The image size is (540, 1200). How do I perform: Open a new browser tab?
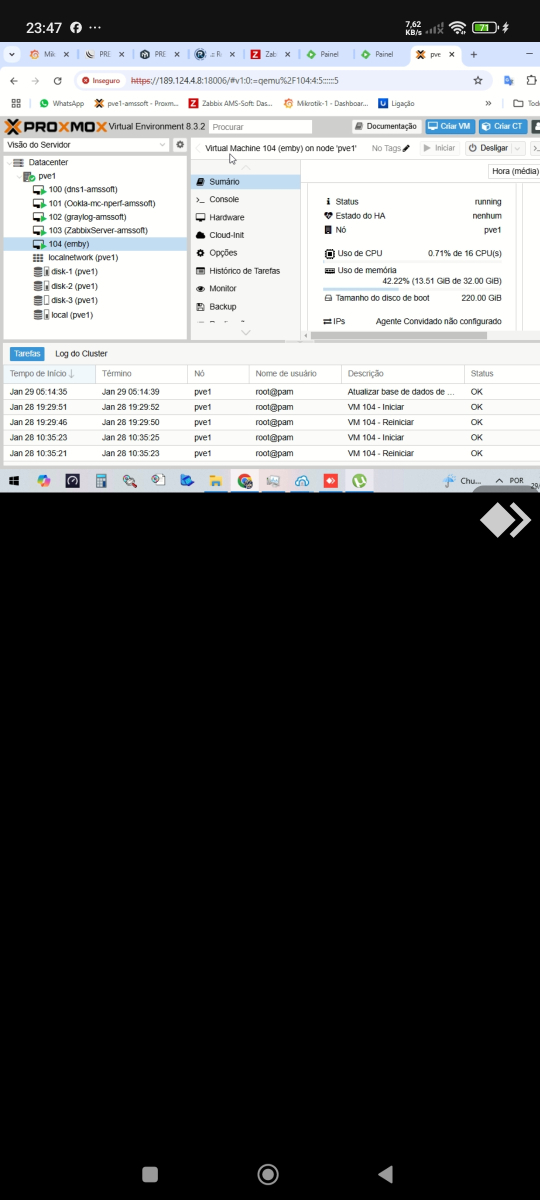coord(473,54)
